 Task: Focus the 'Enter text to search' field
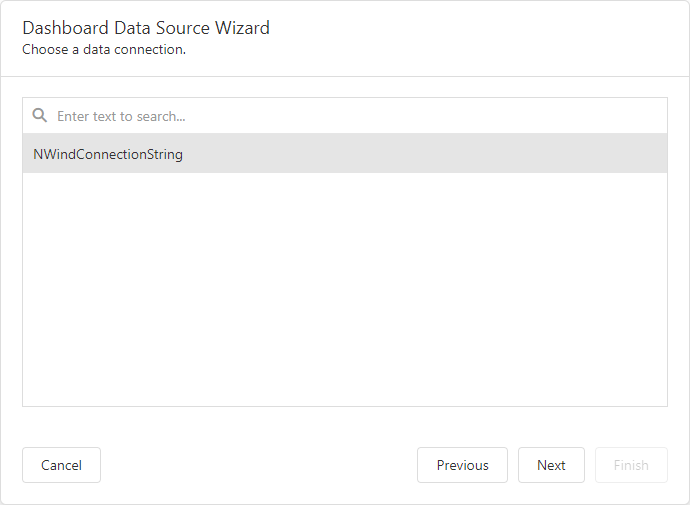(345, 116)
